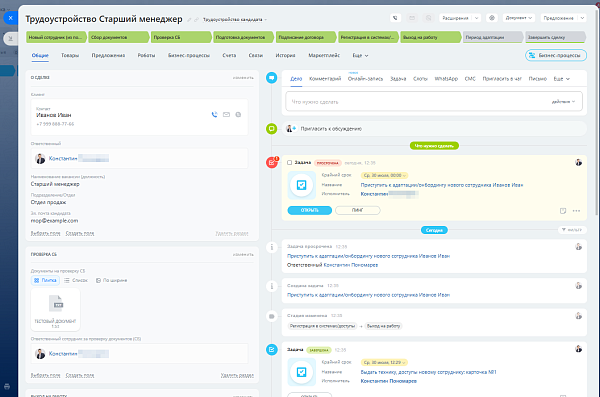Open the действия dropdown in the todo field
This screenshot has width=600, height=397.
coord(563,102)
